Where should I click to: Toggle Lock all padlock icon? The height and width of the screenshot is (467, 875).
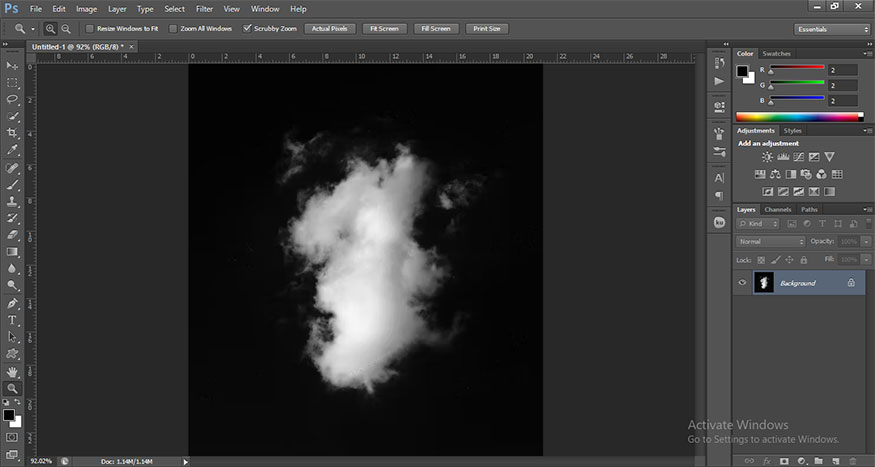804,260
